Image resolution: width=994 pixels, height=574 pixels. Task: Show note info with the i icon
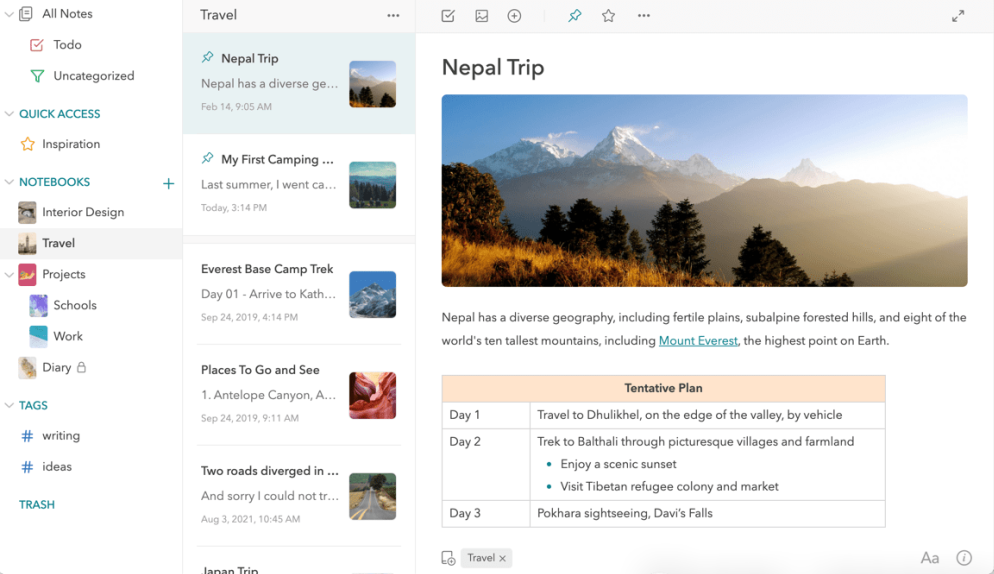964,558
